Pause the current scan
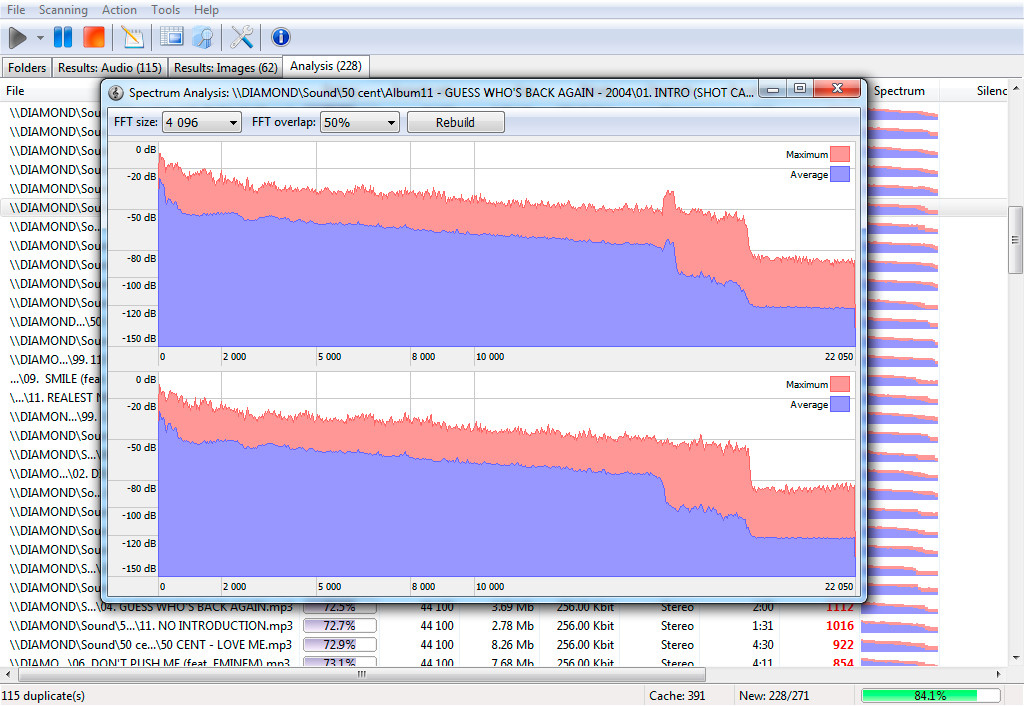The height and width of the screenshot is (706, 1024). click(63, 38)
